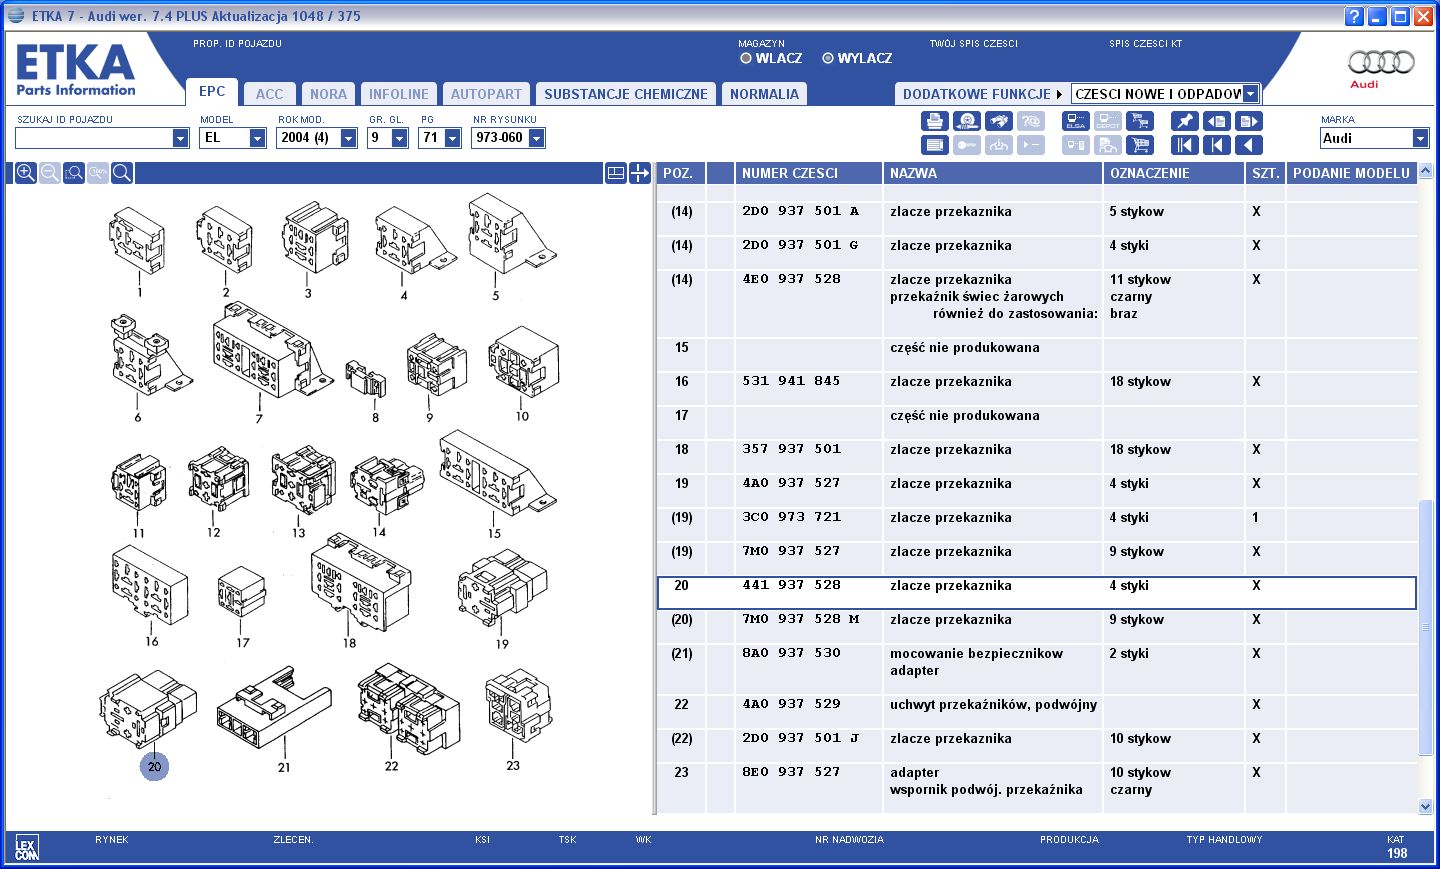Screen dimensions: 1440x869
Task: Click the page with right arrow icon
Action: pos(1249,121)
